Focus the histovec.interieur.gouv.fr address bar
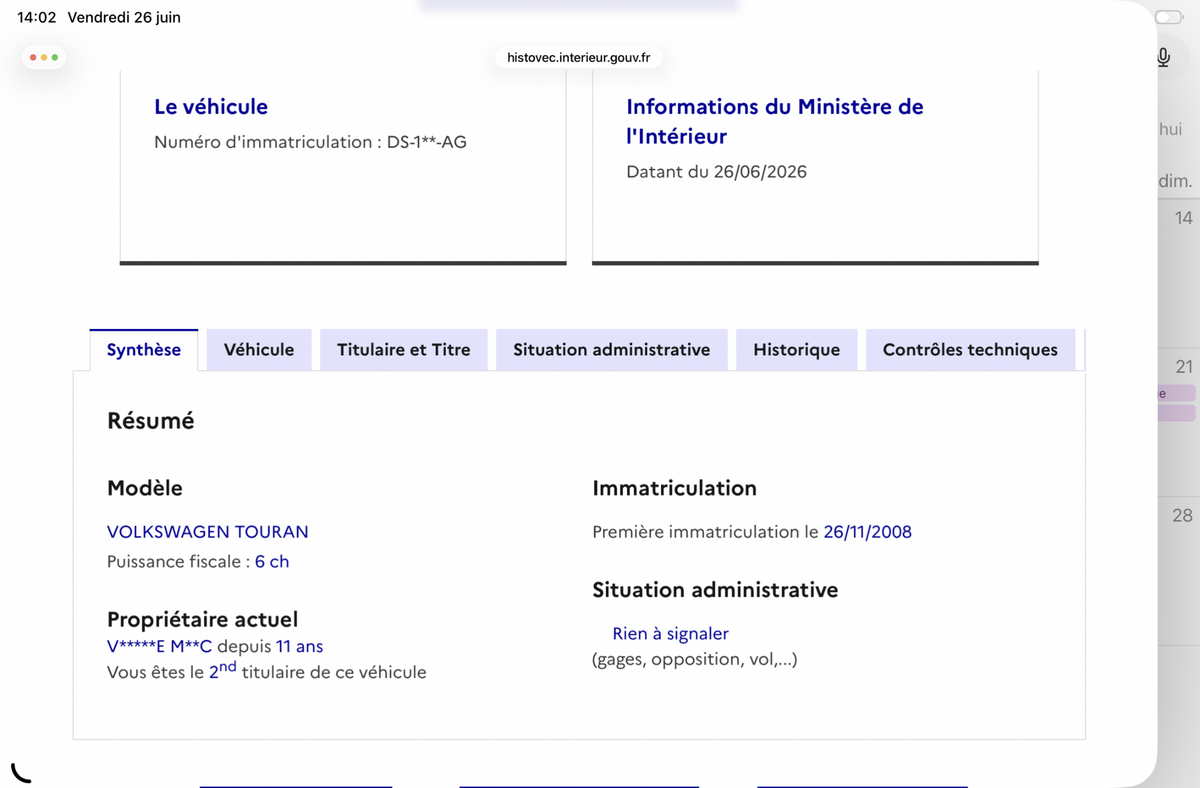The image size is (1200, 788). click(579, 57)
